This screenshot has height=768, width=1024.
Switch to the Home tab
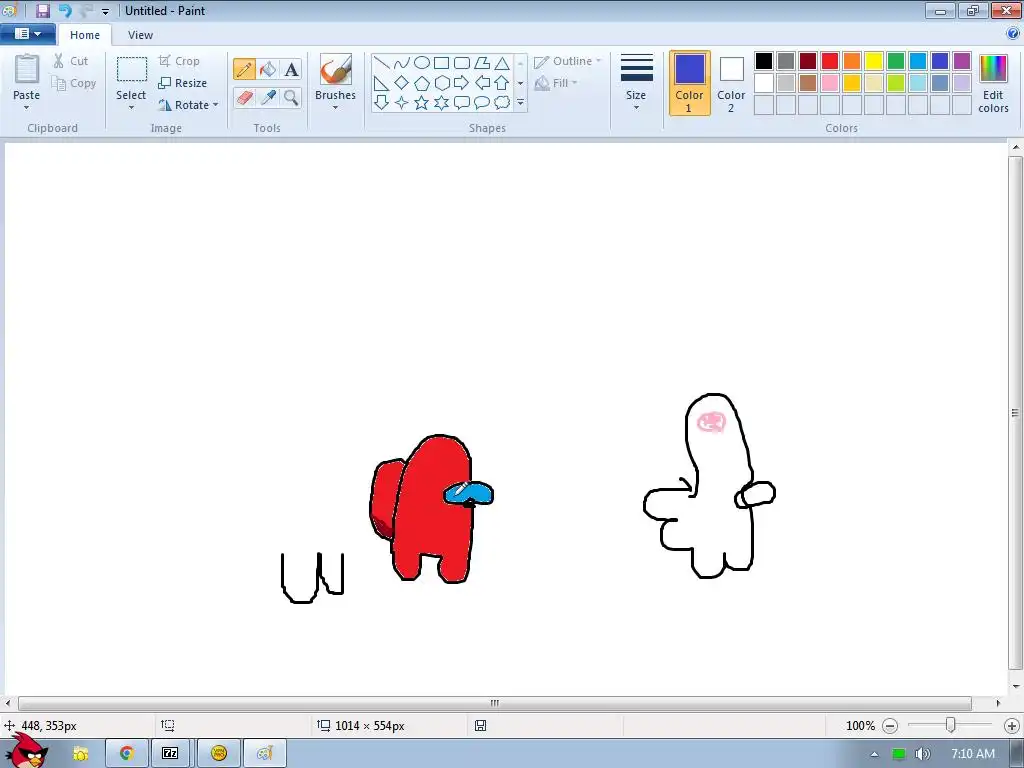click(x=85, y=35)
